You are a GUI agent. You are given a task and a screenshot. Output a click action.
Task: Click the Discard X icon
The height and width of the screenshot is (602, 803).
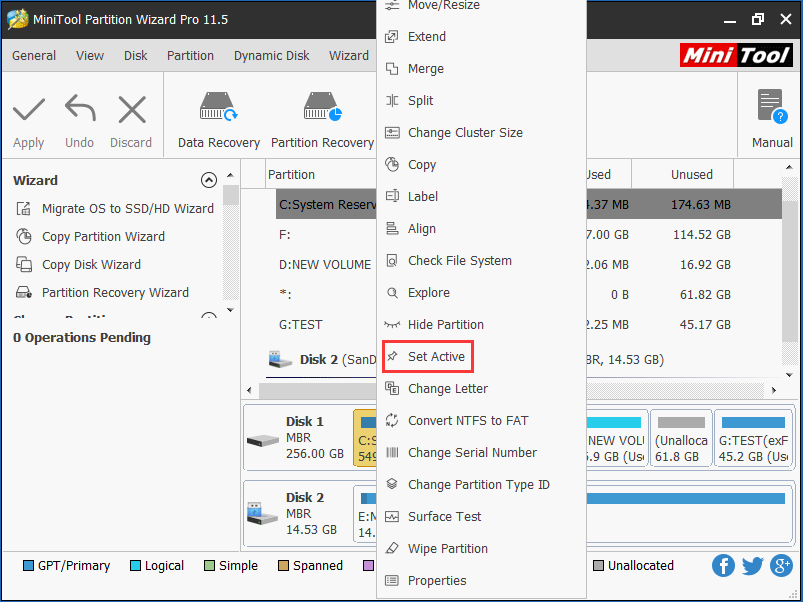coord(132,110)
